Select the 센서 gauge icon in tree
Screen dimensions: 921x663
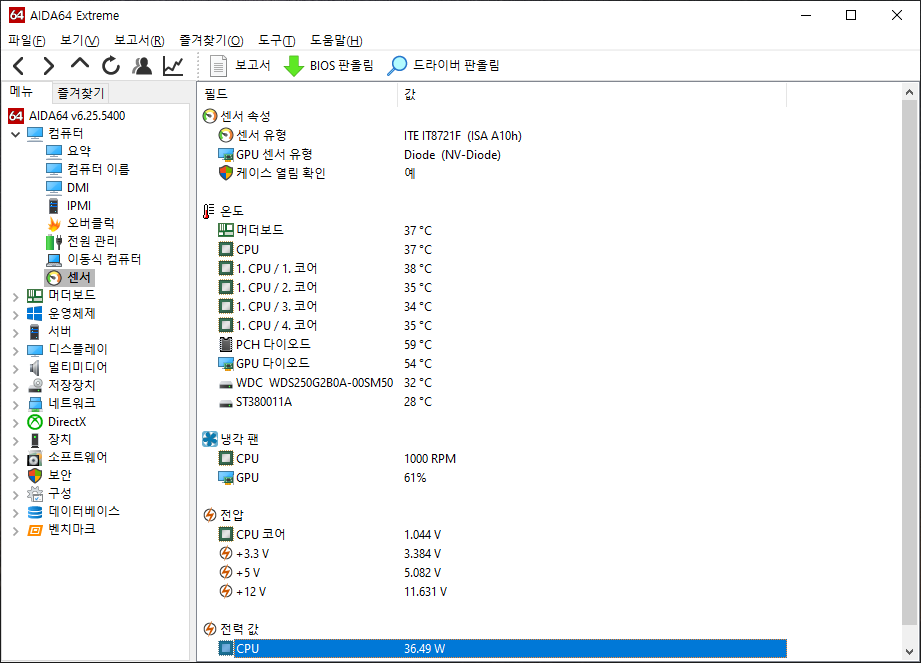click(x=54, y=277)
